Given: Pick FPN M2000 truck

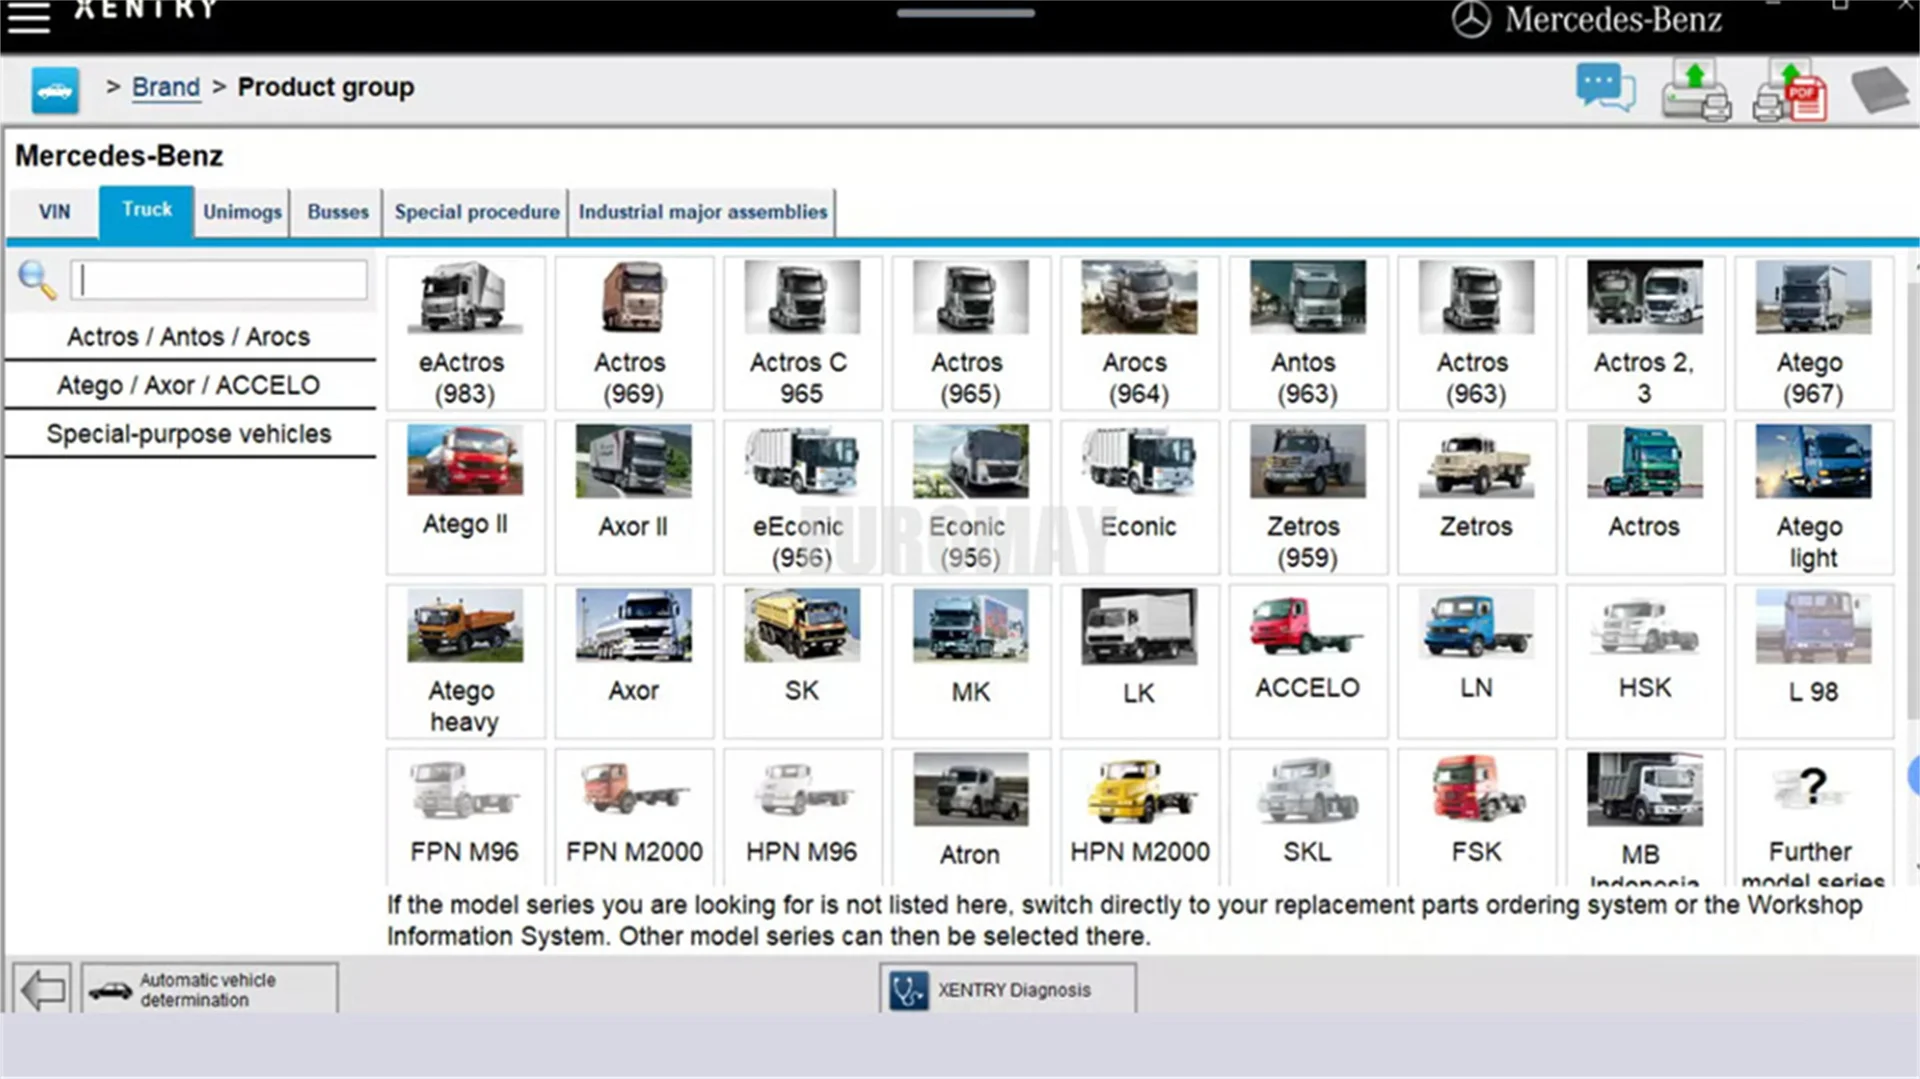Looking at the screenshot, I should coord(634,816).
